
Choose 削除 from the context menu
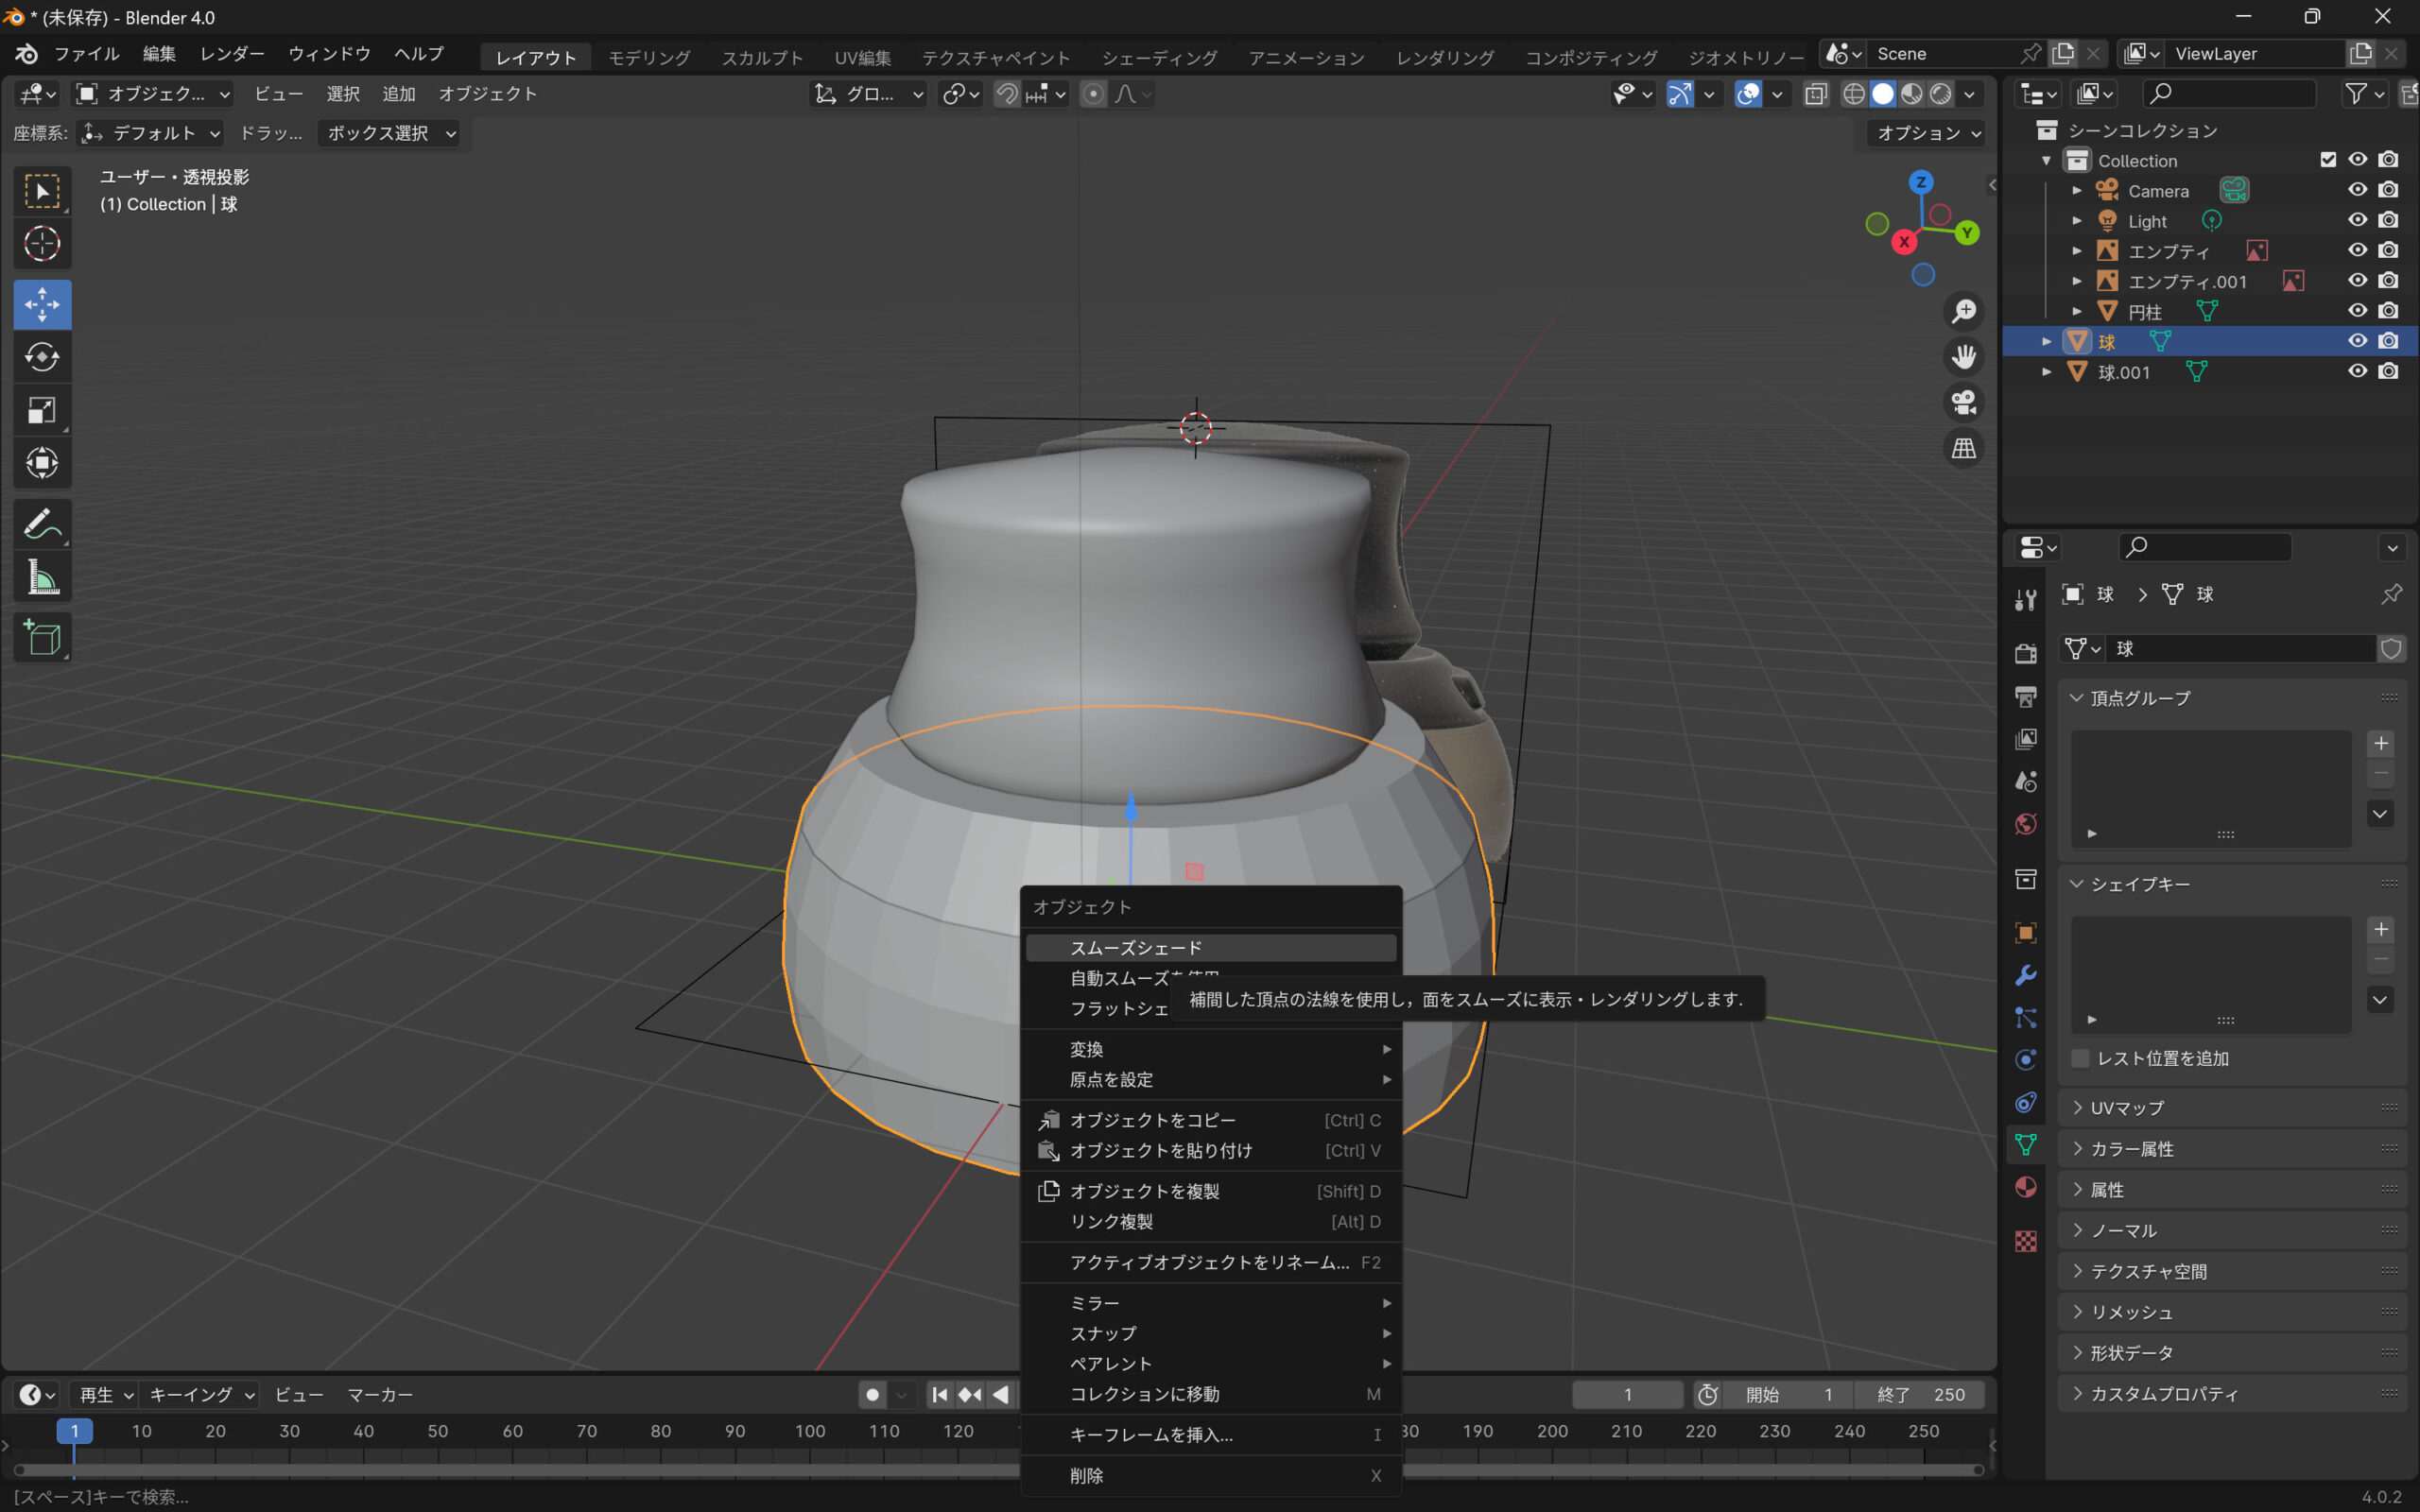click(1087, 1475)
